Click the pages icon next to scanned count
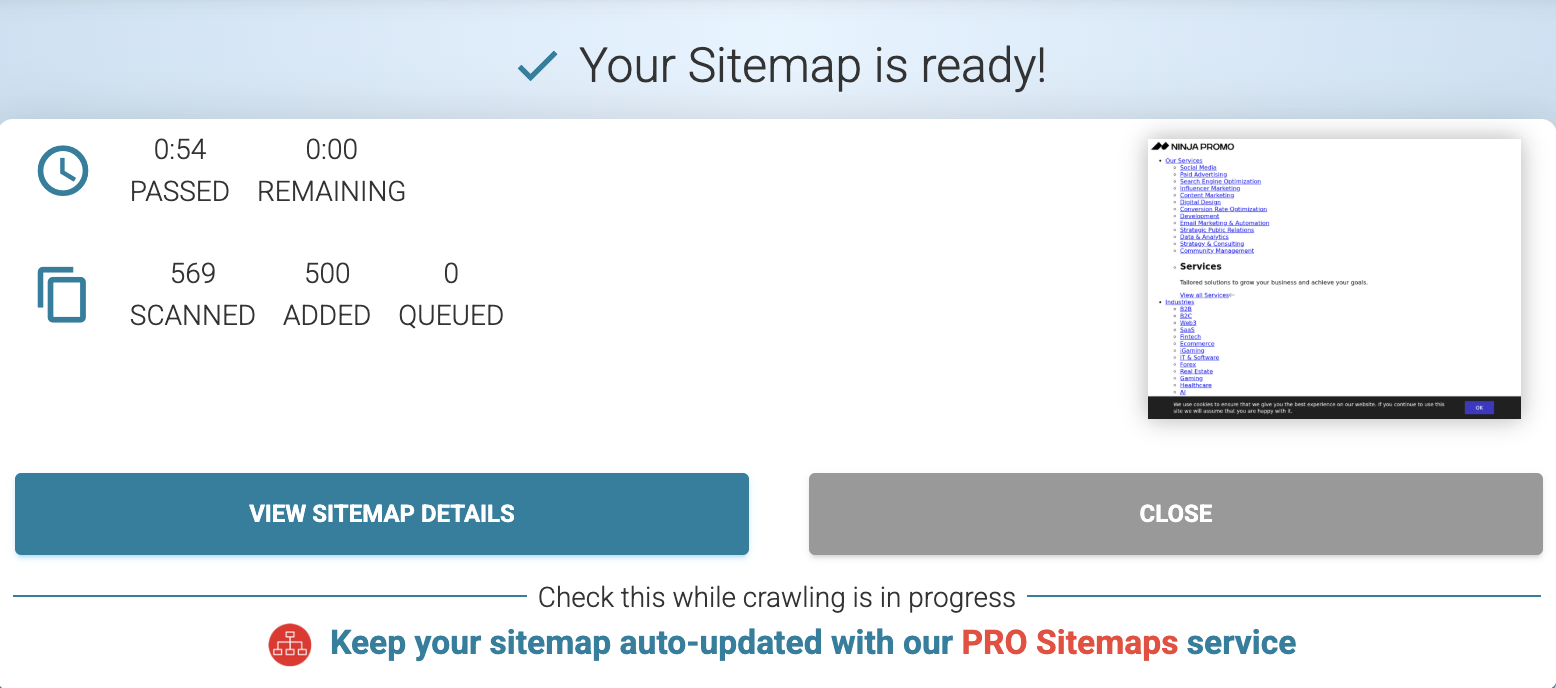 [x=62, y=294]
